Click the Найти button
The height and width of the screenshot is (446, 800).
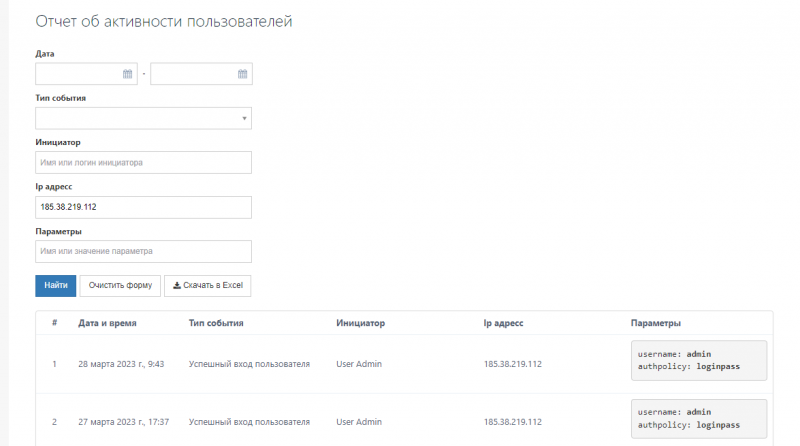pyautogui.click(x=56, y=286)
